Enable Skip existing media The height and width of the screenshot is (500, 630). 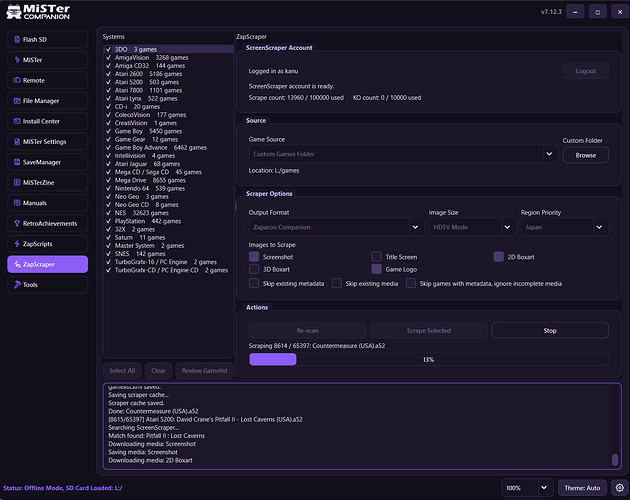click(x=337, y=283)
